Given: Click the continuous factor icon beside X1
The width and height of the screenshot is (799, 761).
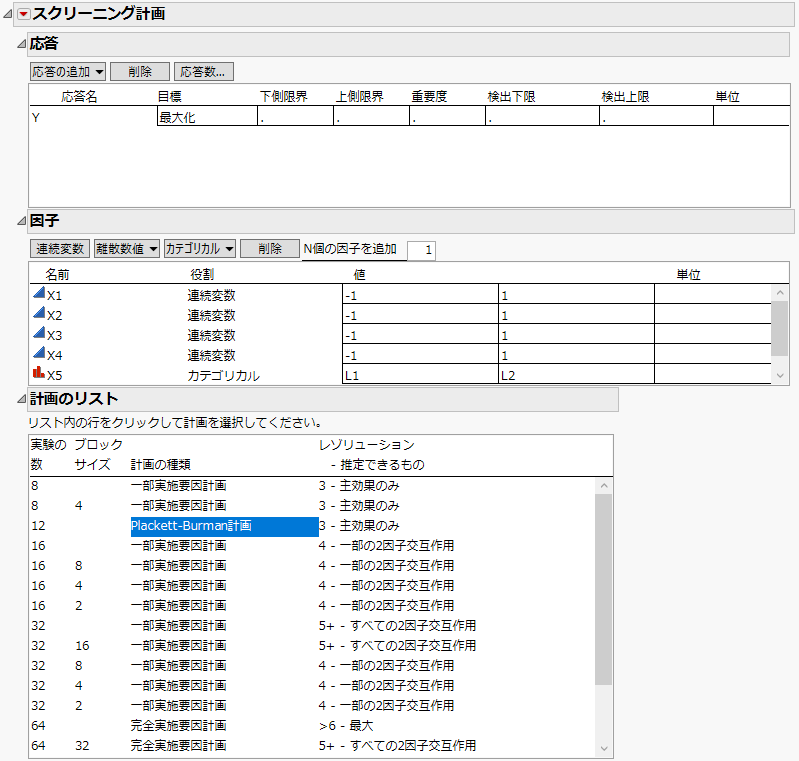Looking at the screenshot, I should point(39,293).
